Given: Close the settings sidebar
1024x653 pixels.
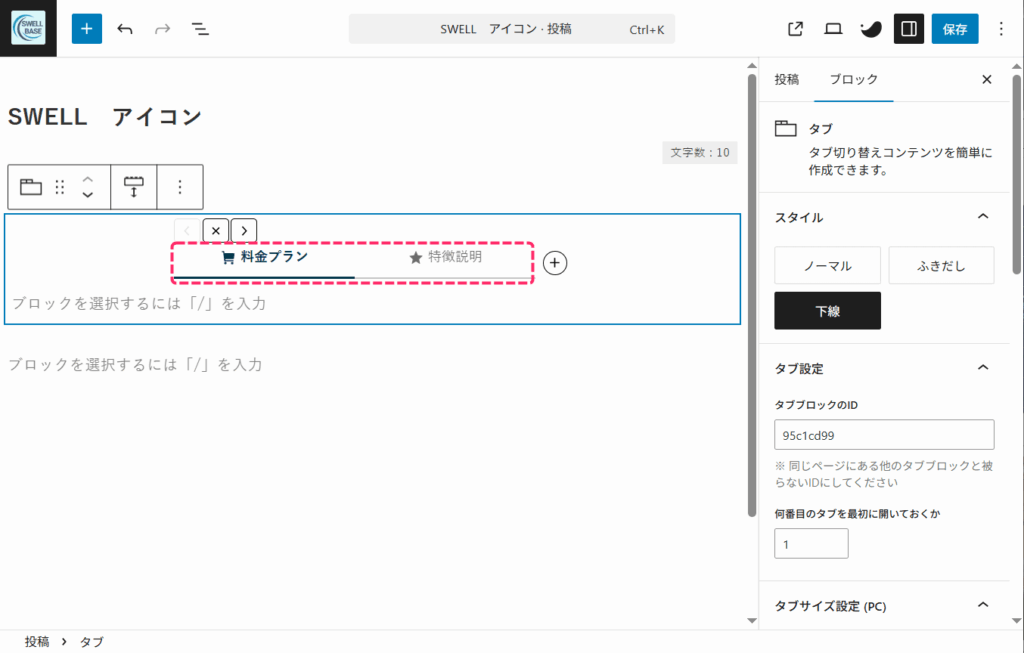Looking at the screenshot, I should [987, 80].
